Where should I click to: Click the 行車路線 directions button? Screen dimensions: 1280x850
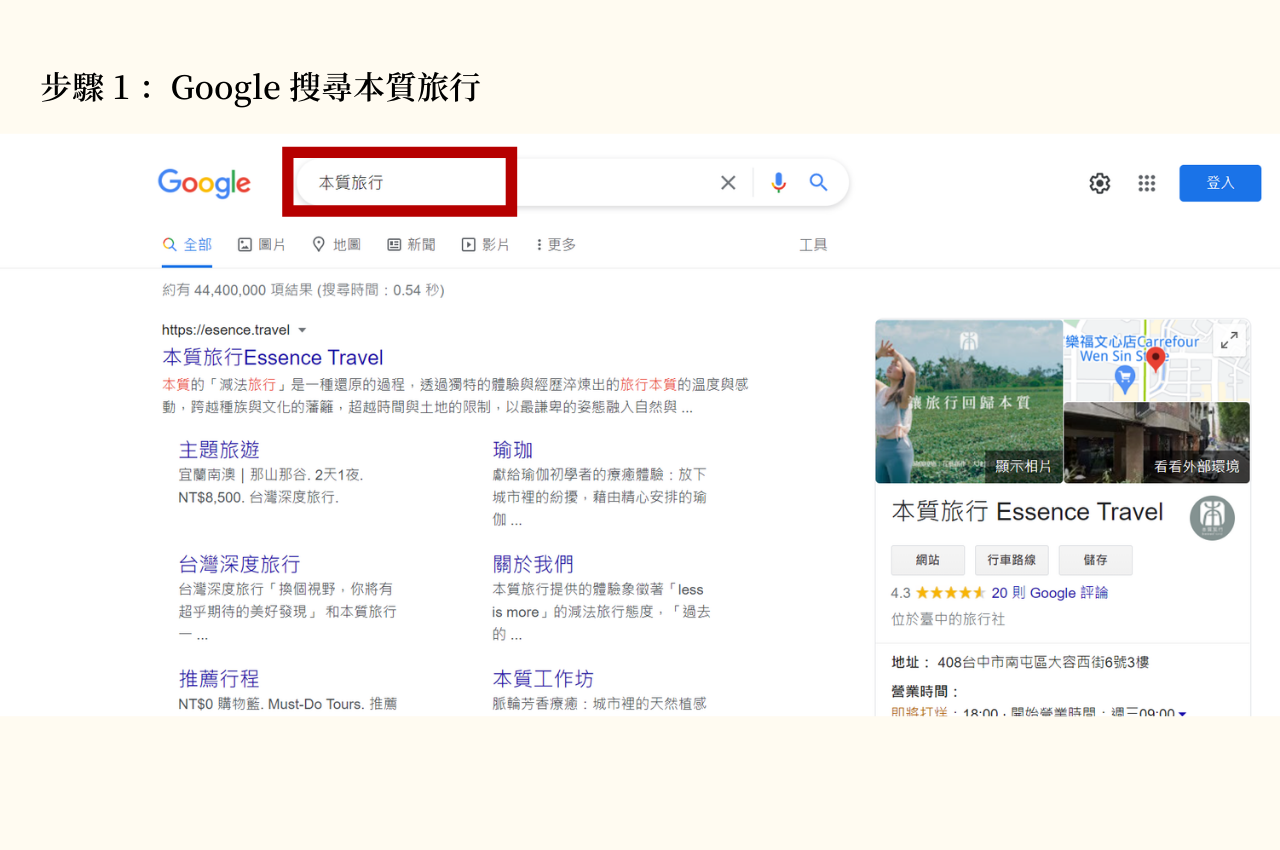click(1012, 560)
